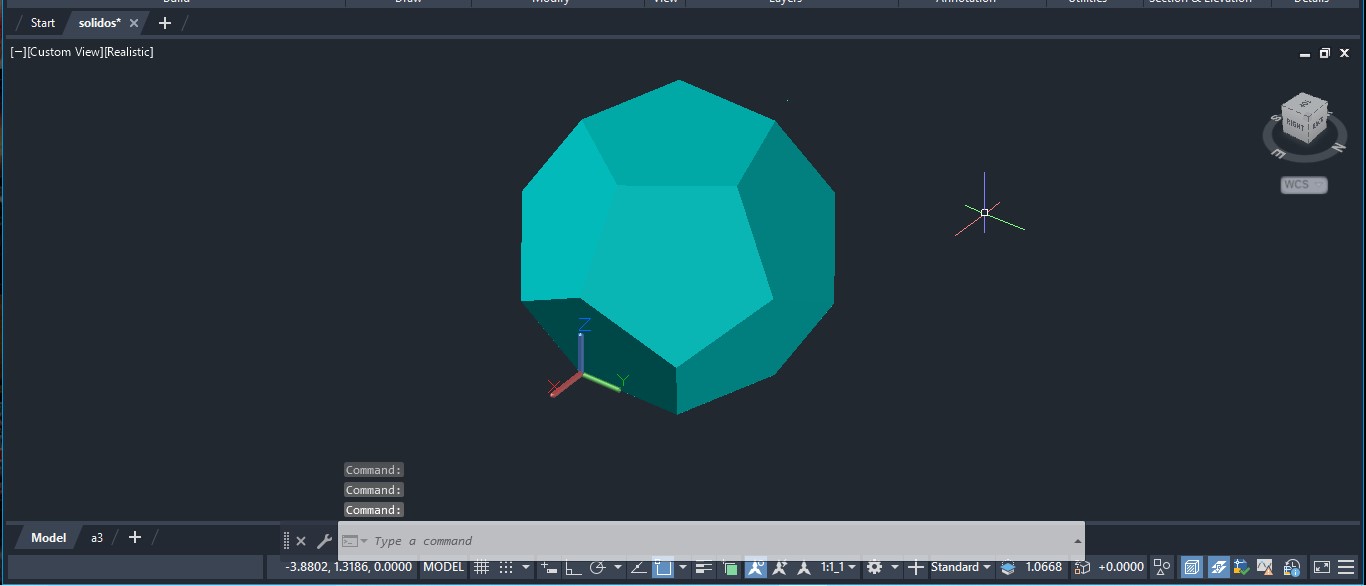Toggle polar tracking icon
Viewport: 1366px width, 586px height.
(x=598, y=567)
